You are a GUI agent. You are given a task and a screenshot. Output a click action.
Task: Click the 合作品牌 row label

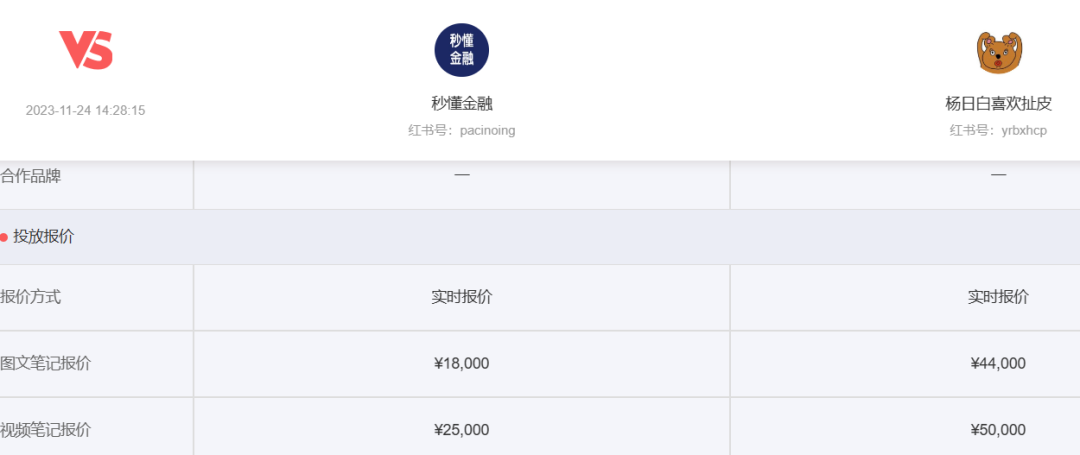click(x=30, y=176)
